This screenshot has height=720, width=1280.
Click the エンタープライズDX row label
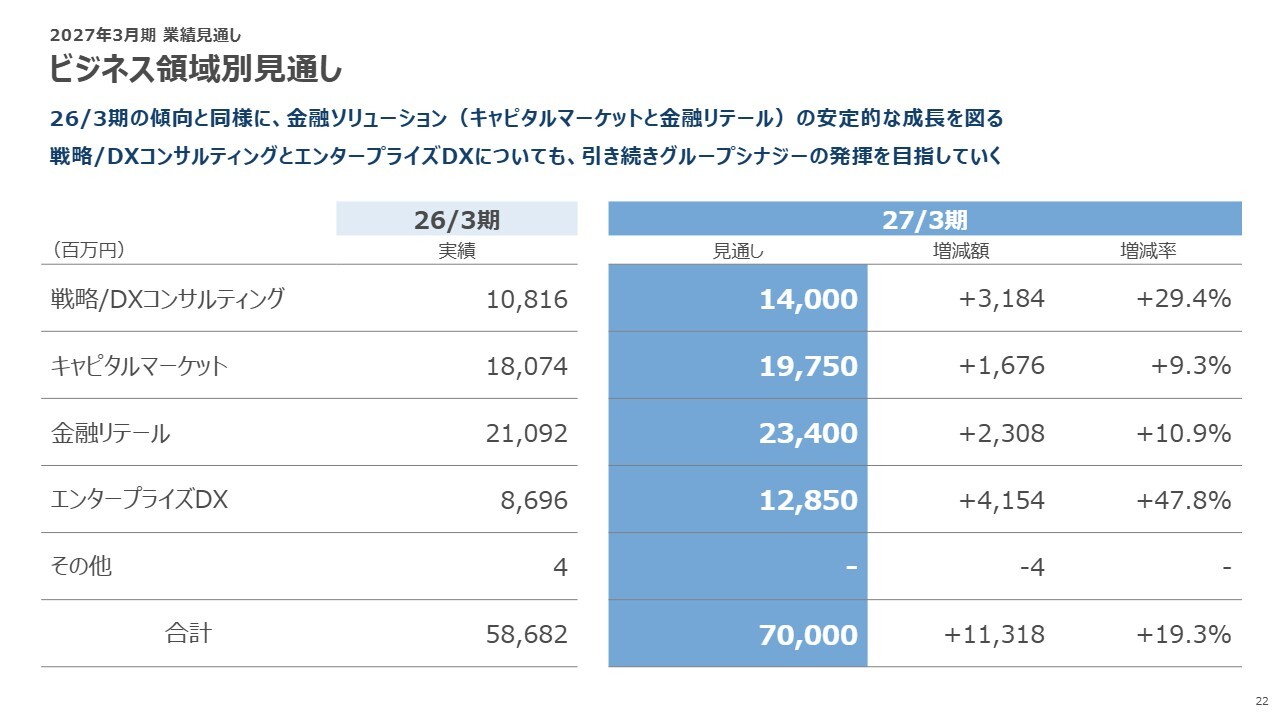(x=139, y=500)
